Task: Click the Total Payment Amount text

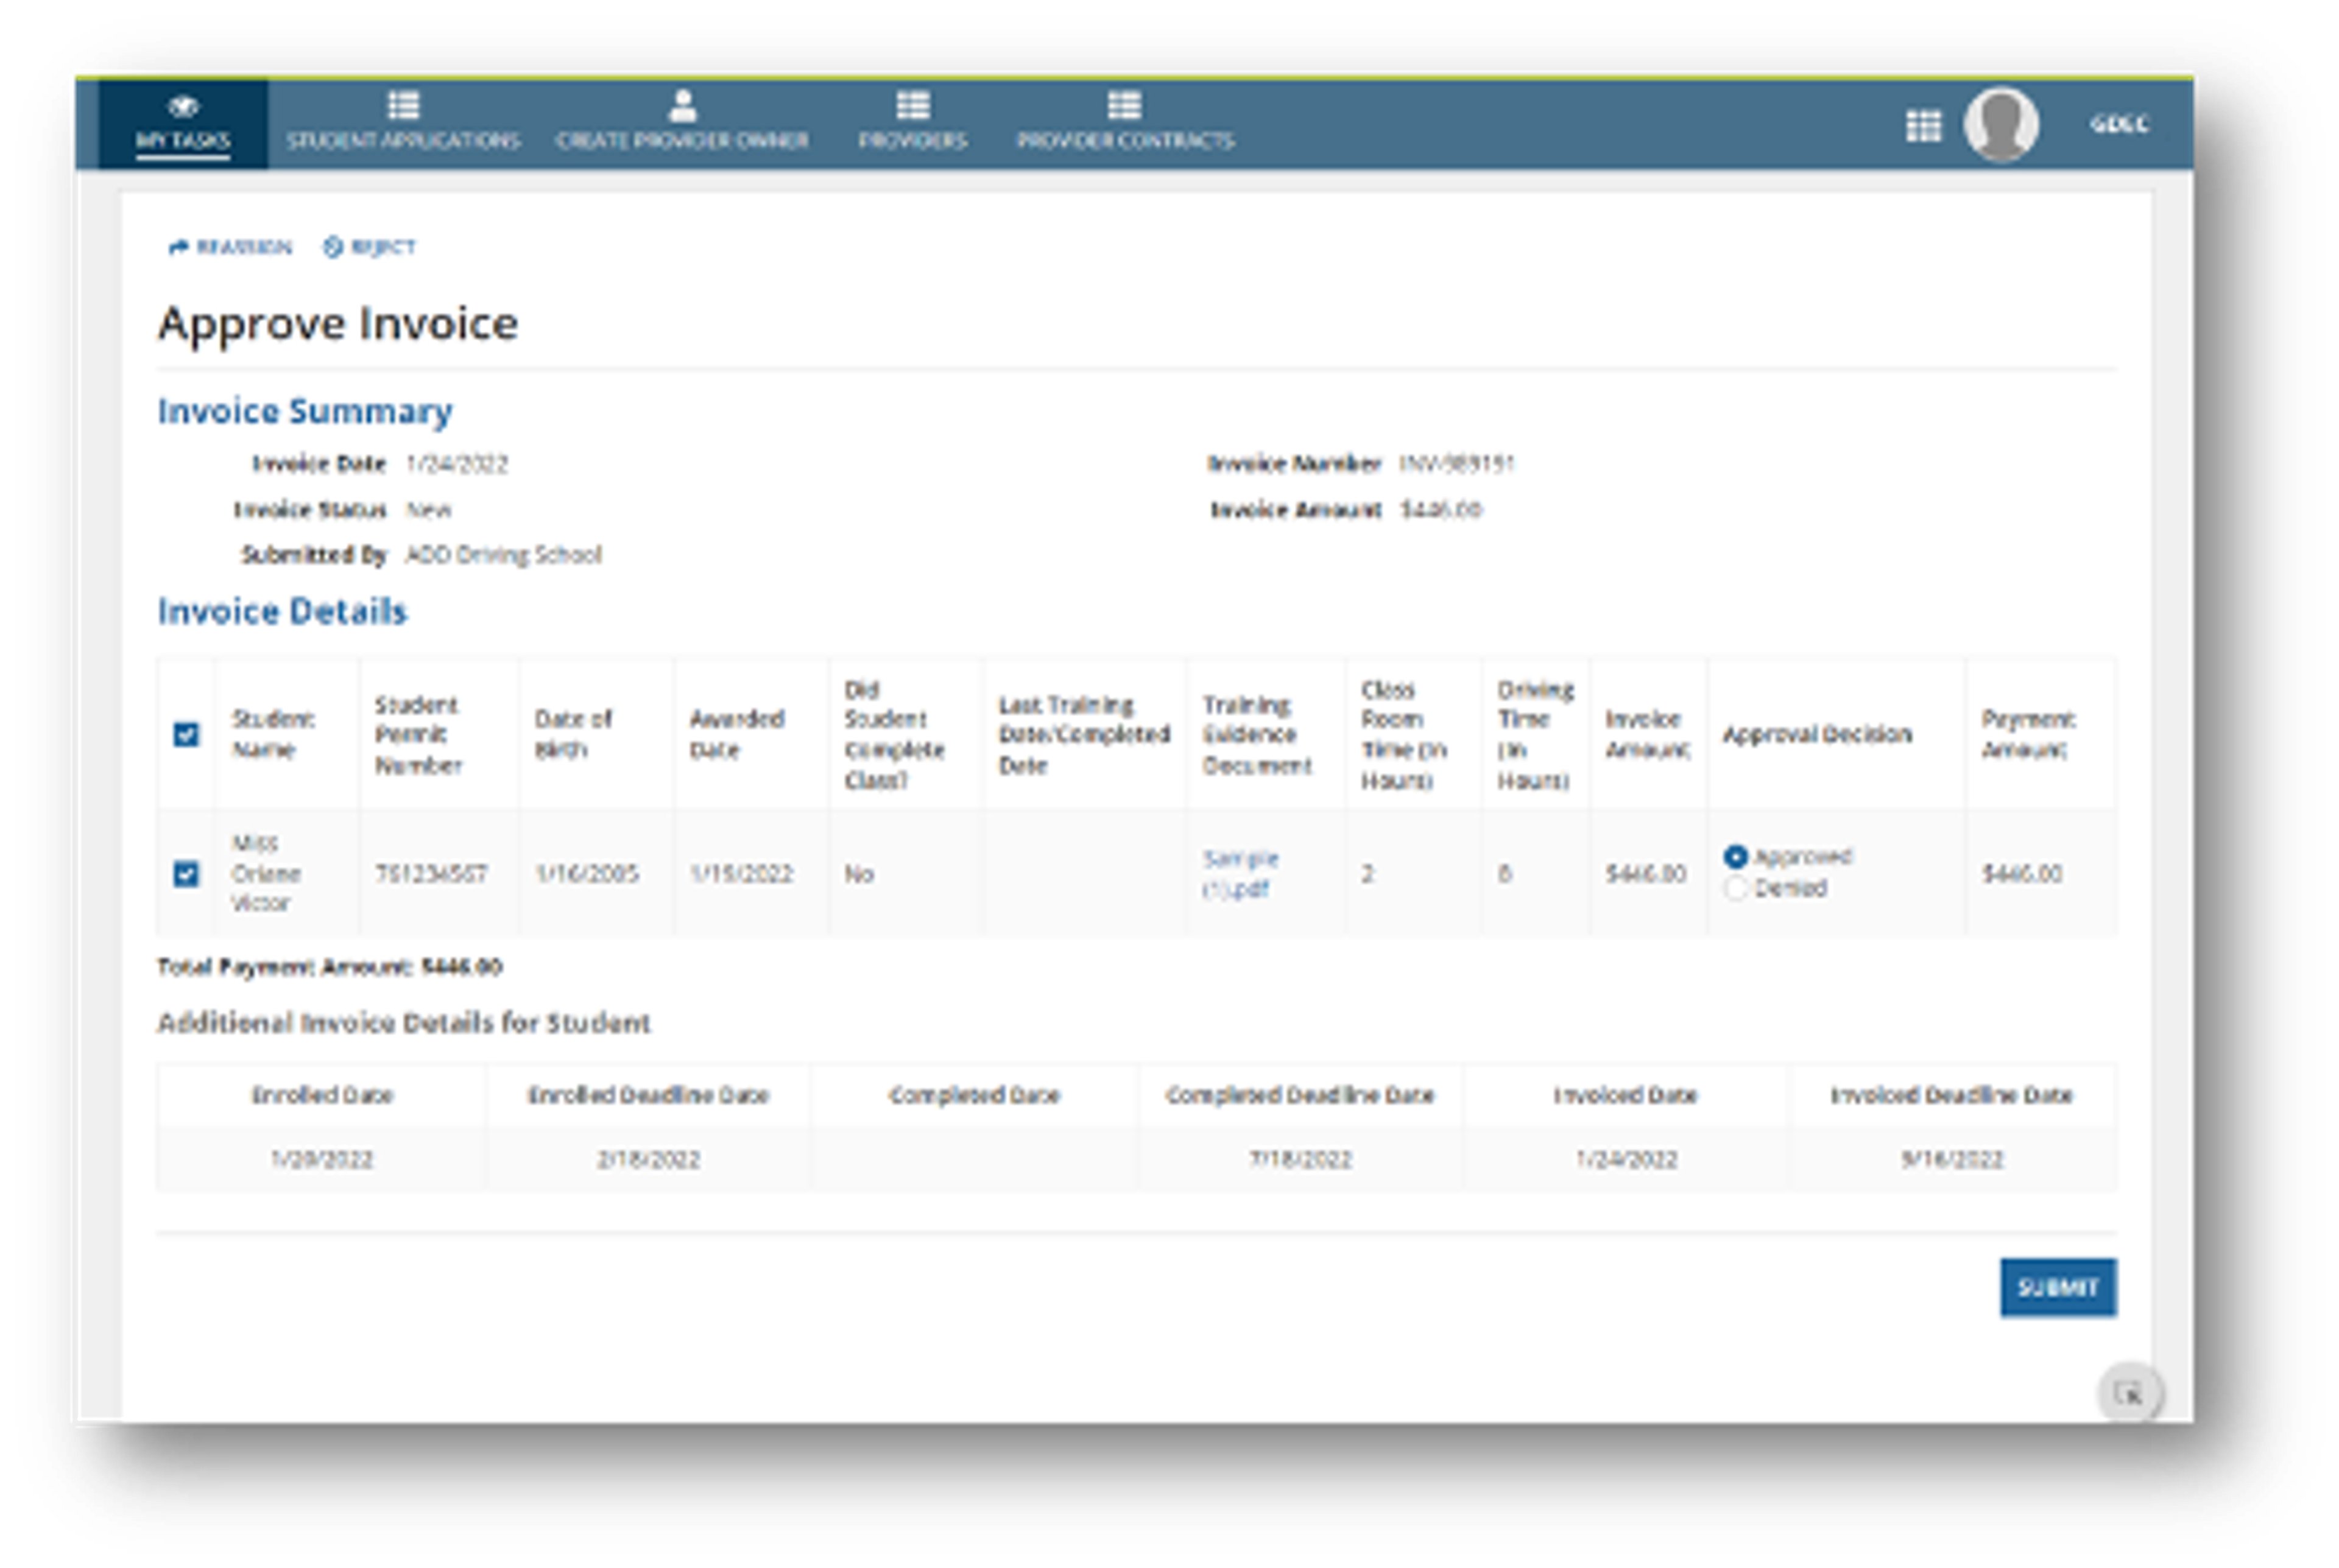Action: coord(330,967)
